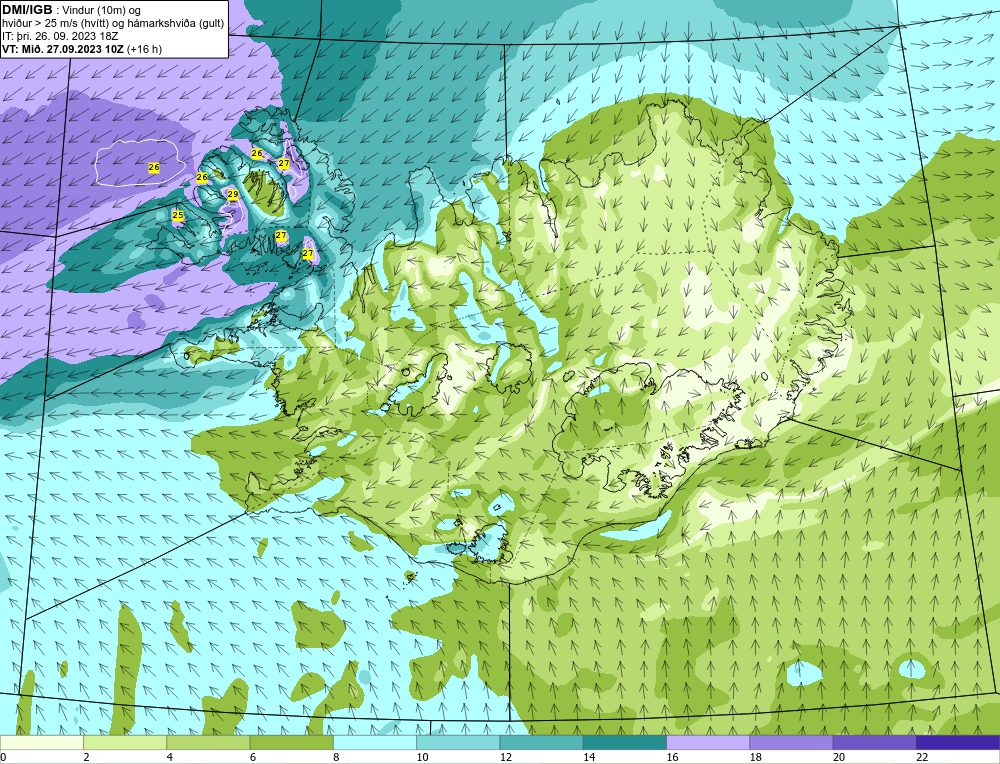Click the yellow gust label 25

click(x=178, y=216)
